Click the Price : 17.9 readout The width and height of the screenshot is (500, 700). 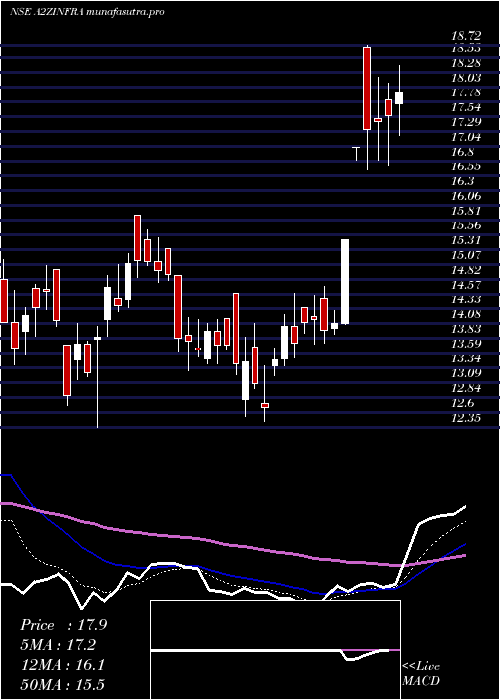(x=64, y=625)
